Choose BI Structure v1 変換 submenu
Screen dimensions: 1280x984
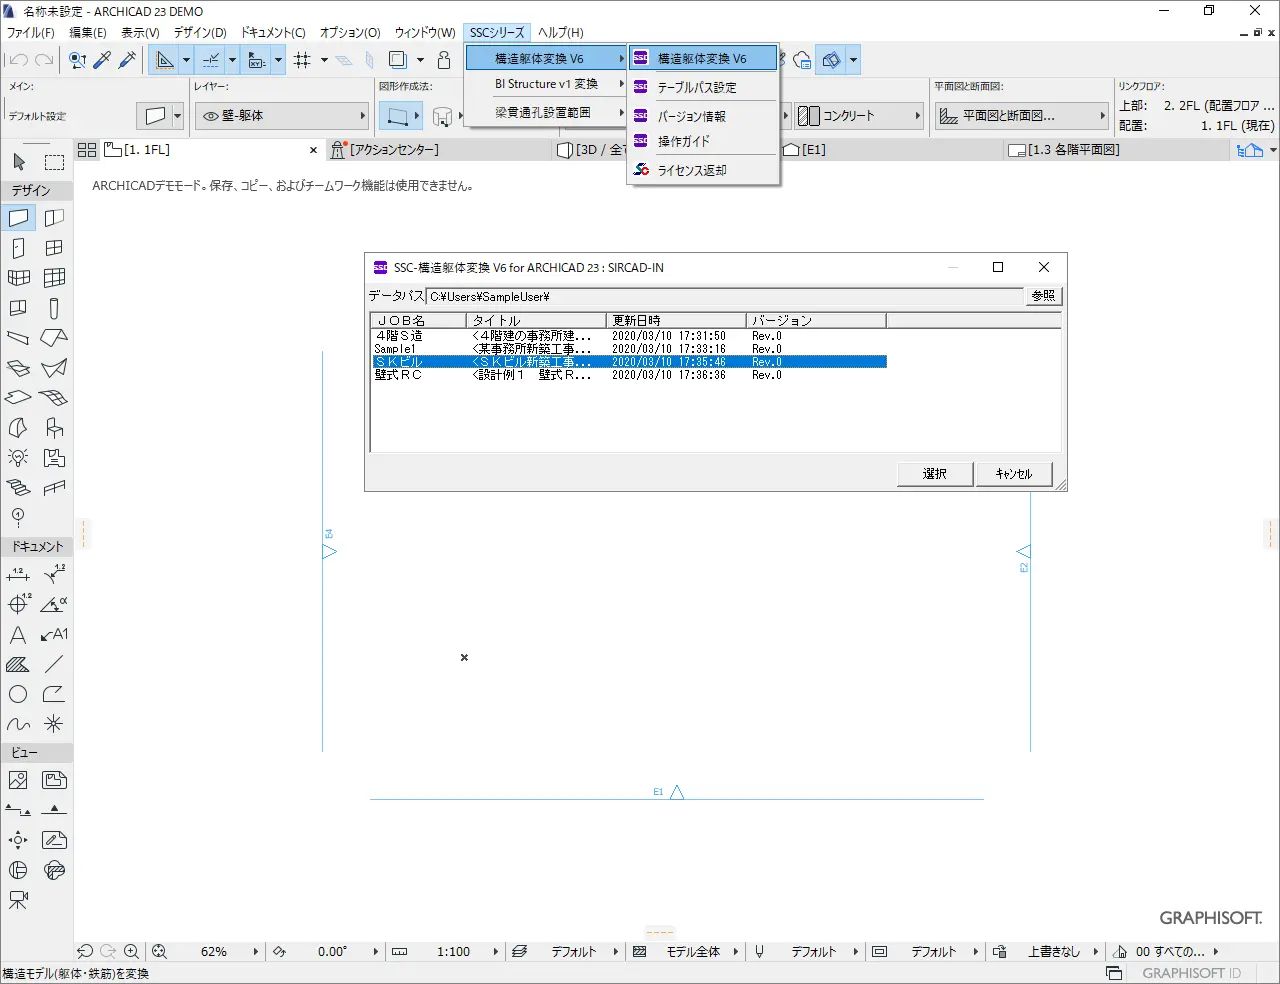(x=546, y=84)
